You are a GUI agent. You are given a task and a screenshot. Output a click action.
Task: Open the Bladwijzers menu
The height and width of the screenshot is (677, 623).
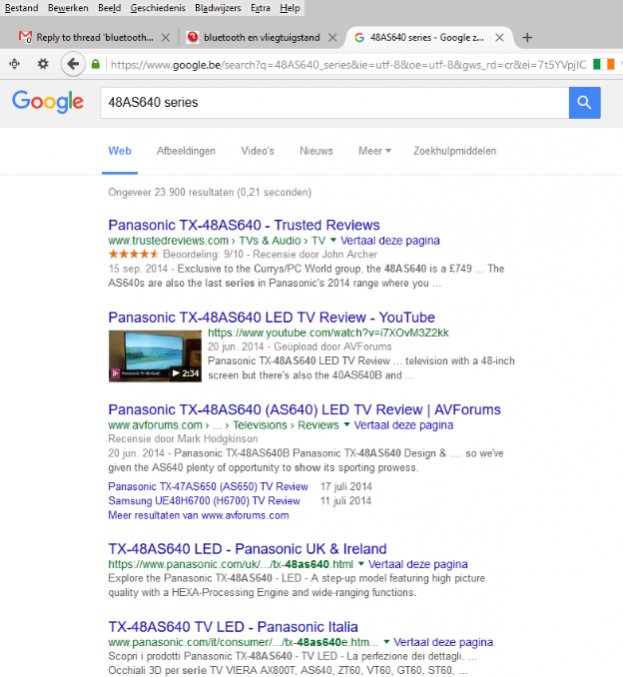coord(218,8)
